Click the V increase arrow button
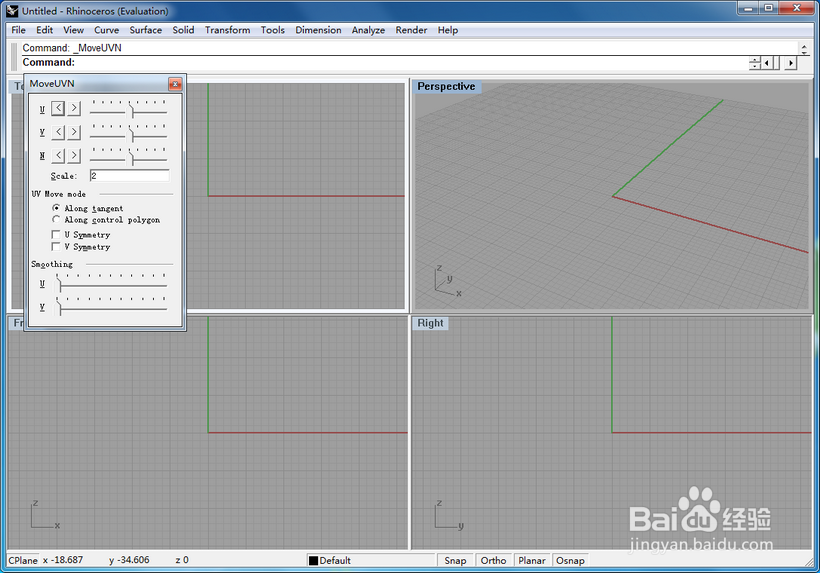This screenshot has width=820, height=573. (x=74, y=132)
